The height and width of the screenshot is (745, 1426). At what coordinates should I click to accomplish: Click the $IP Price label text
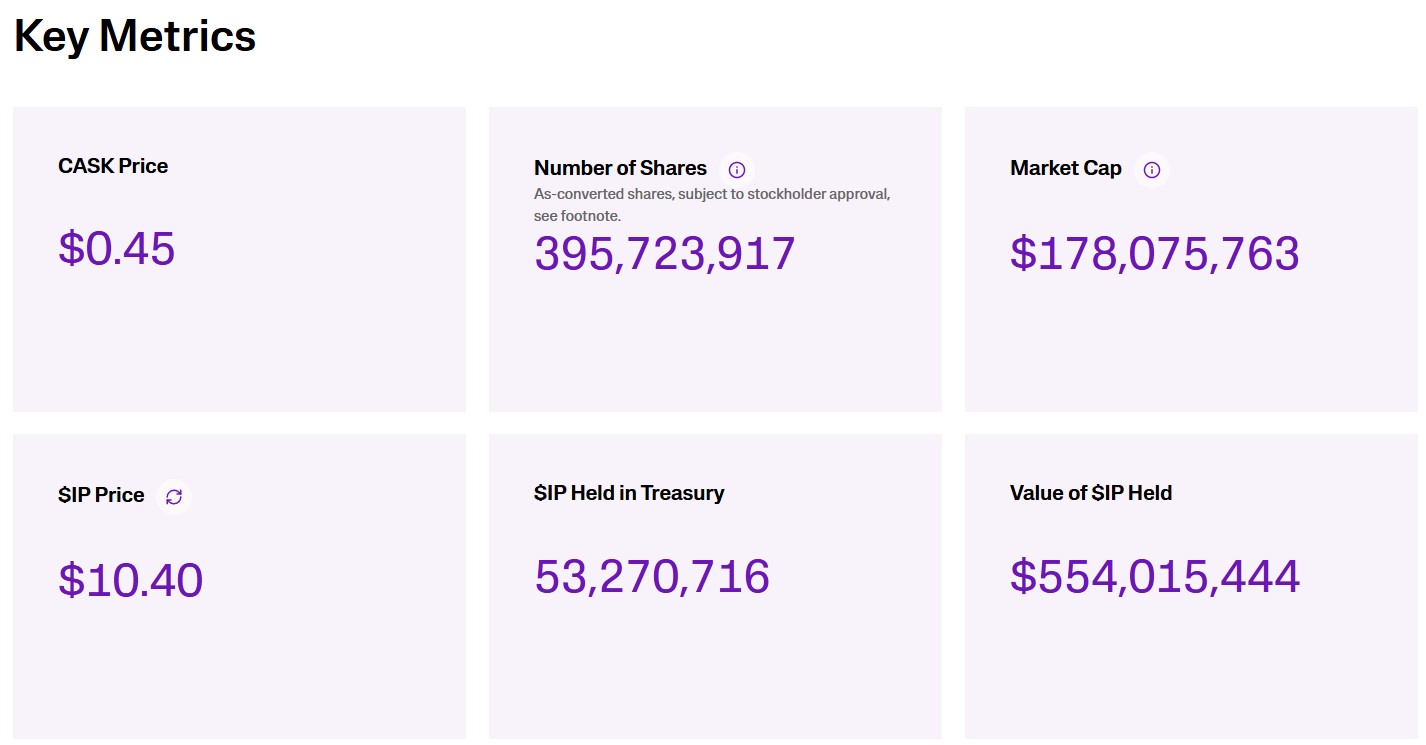click(101, 495)
